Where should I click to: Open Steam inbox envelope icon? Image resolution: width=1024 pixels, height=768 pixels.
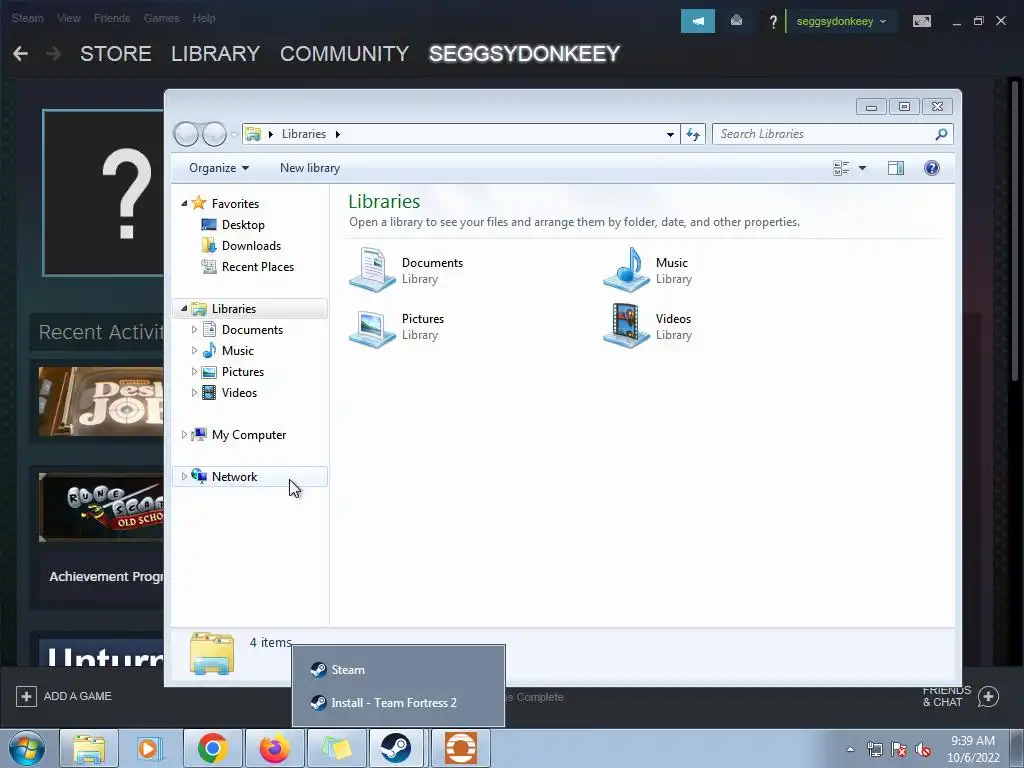pyautogui.click(x=737, y=21)
